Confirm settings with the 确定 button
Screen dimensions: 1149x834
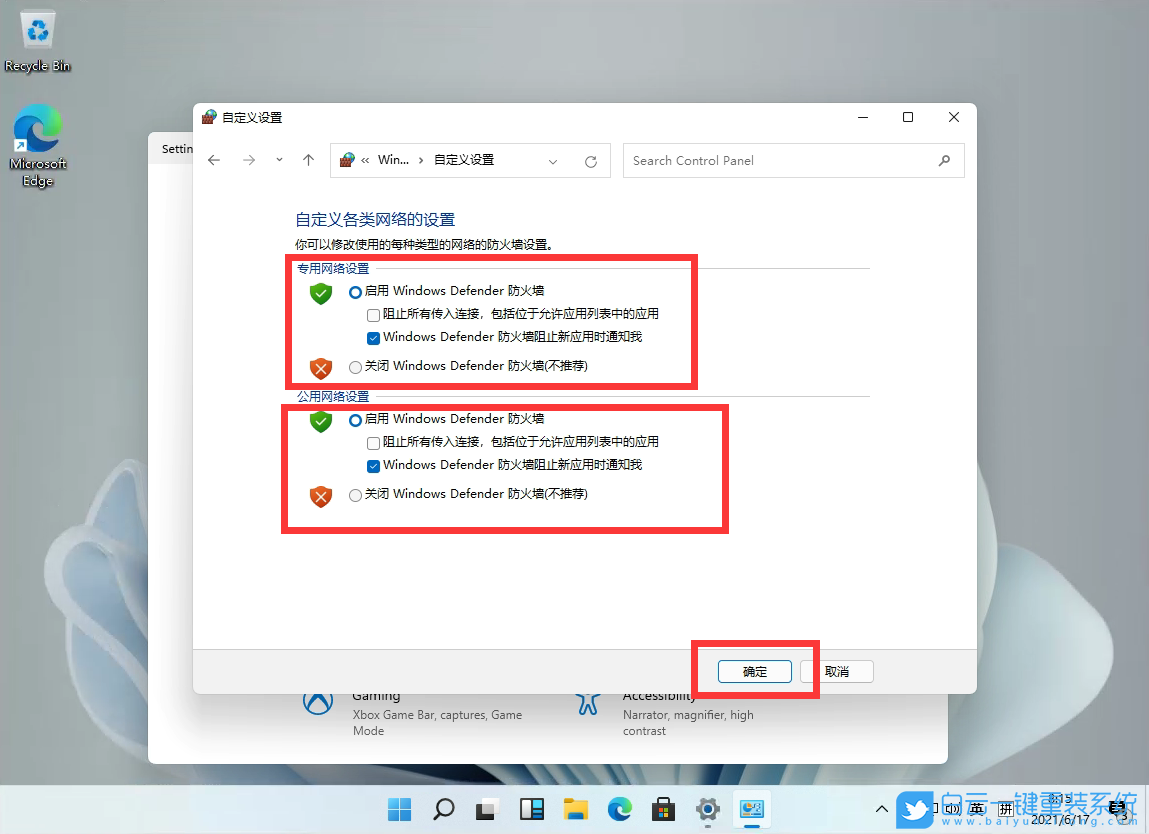(x=754, y=671)
